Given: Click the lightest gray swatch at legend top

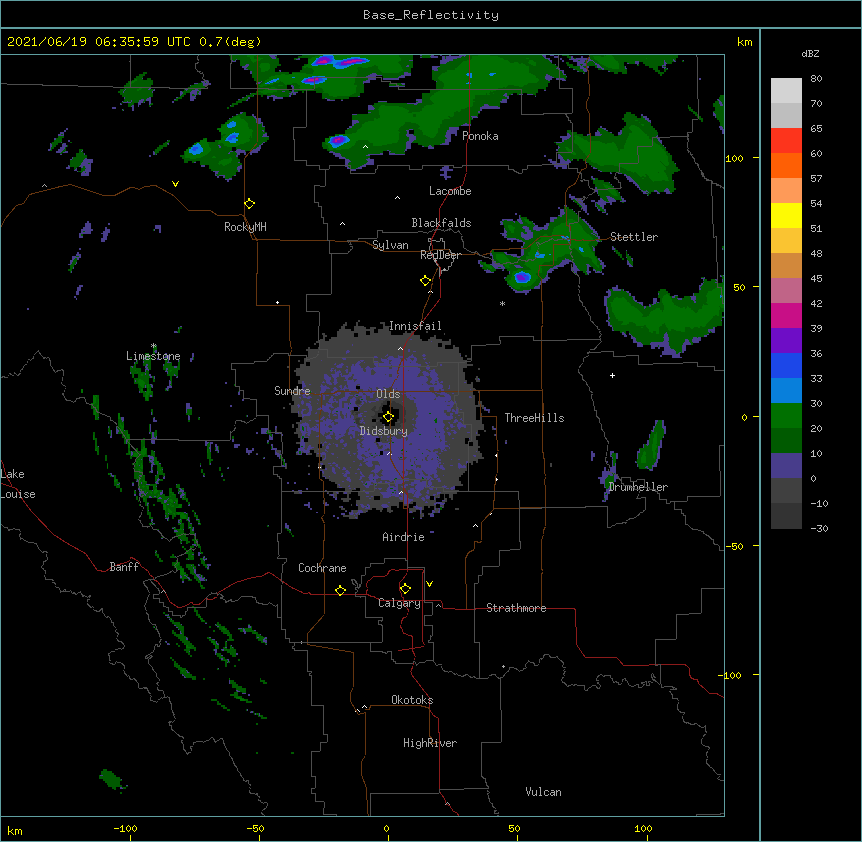Looking at the screenshot, I should click(x=786, y=91).
